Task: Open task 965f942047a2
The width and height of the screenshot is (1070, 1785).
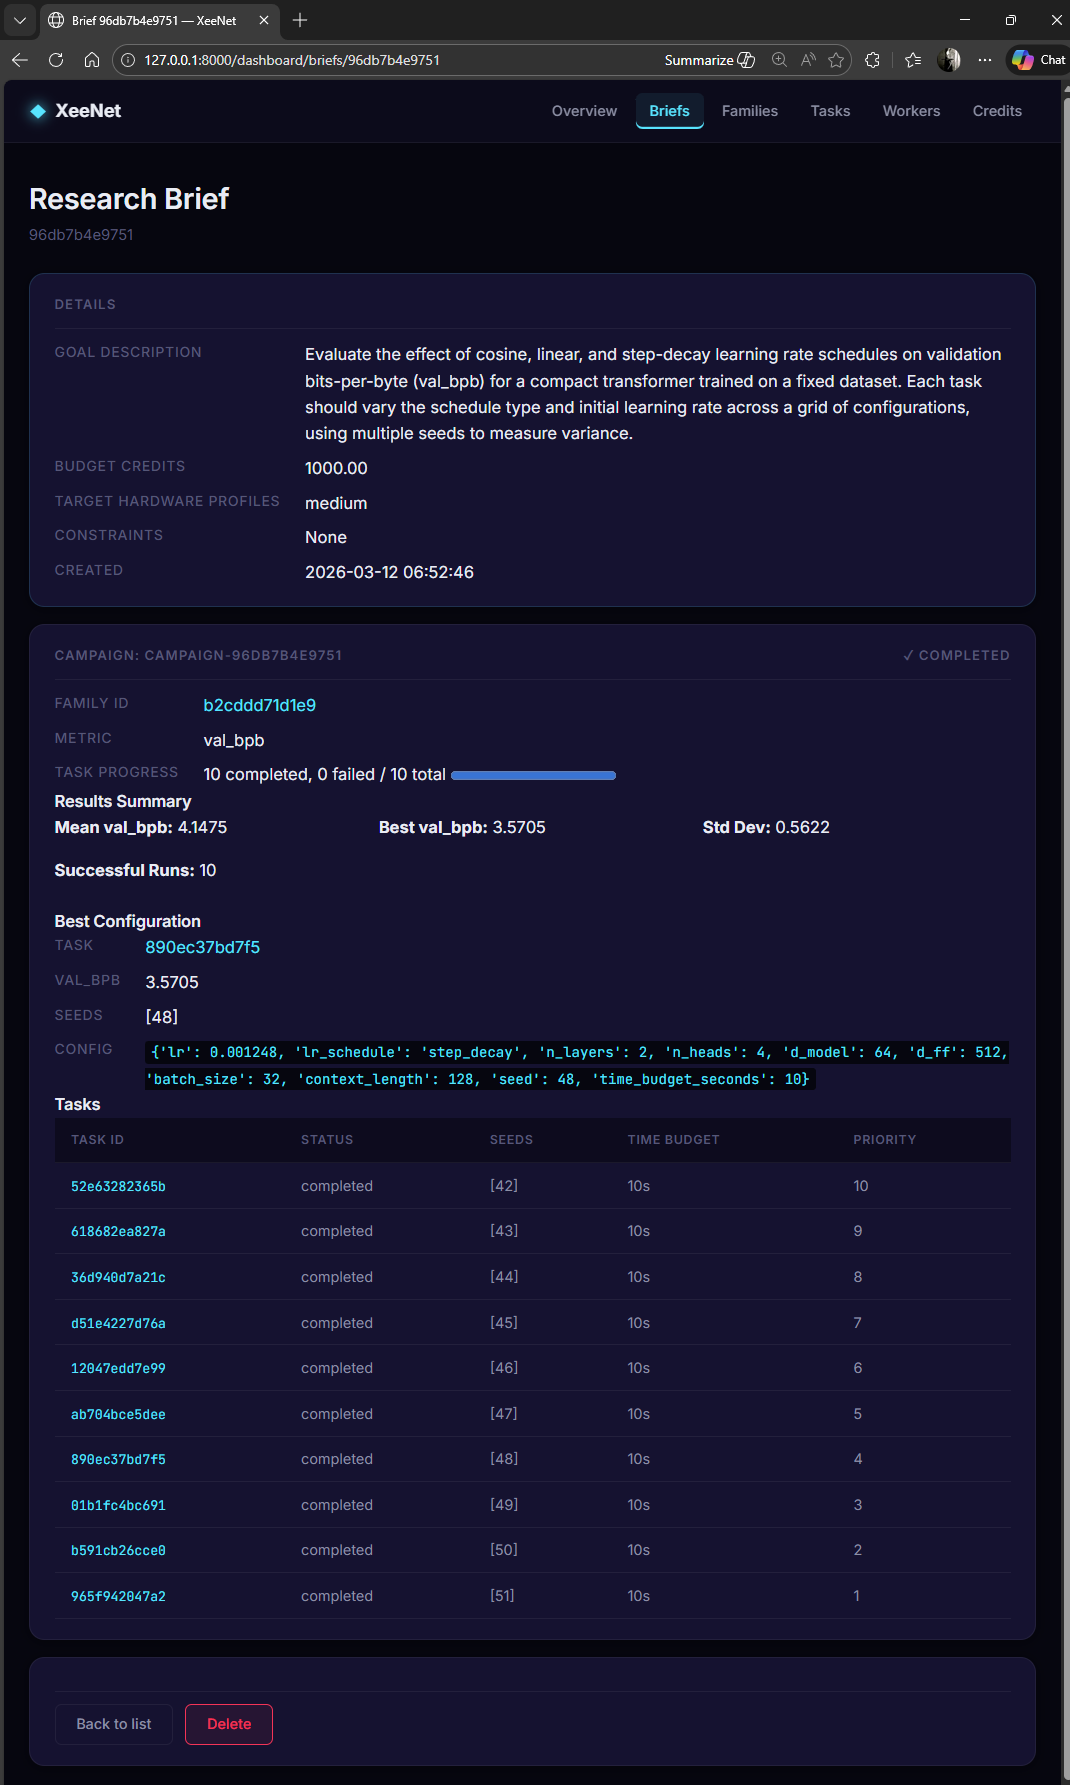Action: [x=118, y=1596]
